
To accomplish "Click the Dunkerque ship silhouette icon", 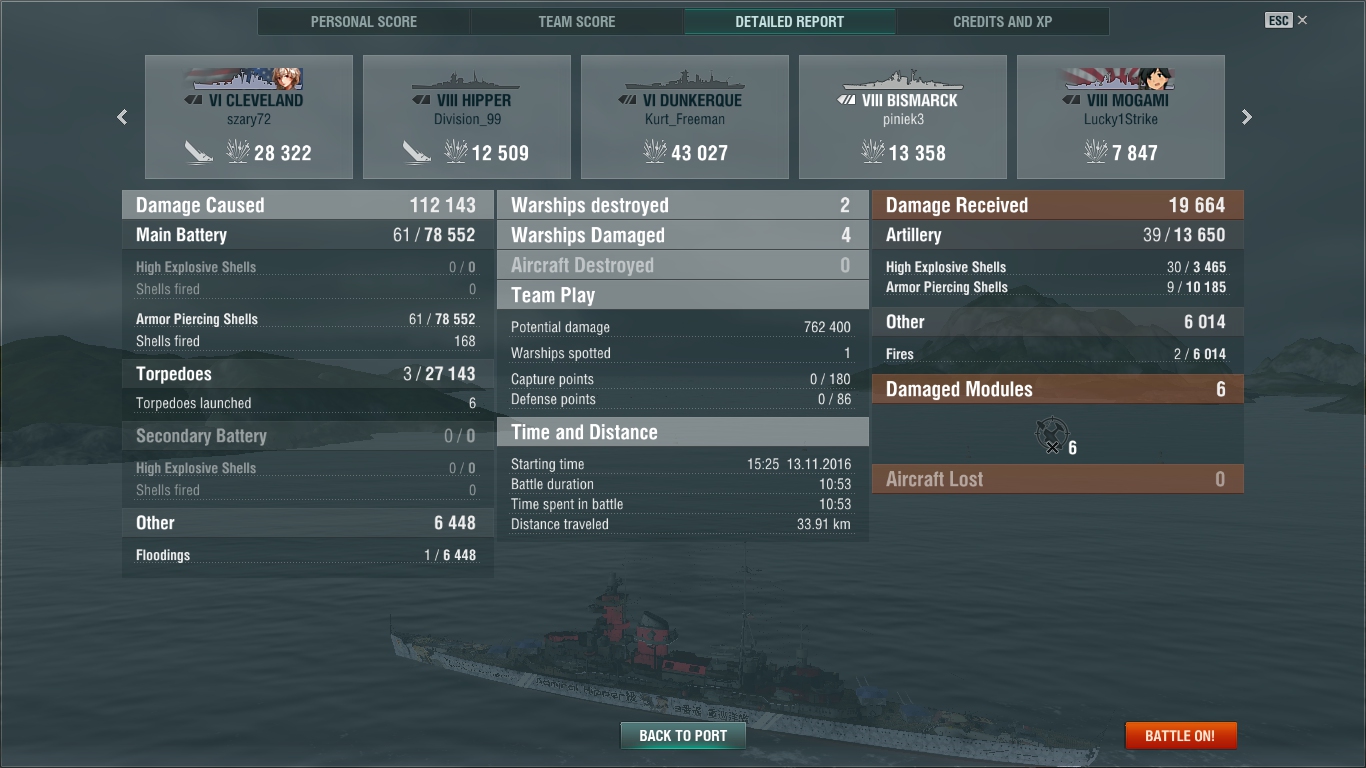I will (x=685, y=80).
